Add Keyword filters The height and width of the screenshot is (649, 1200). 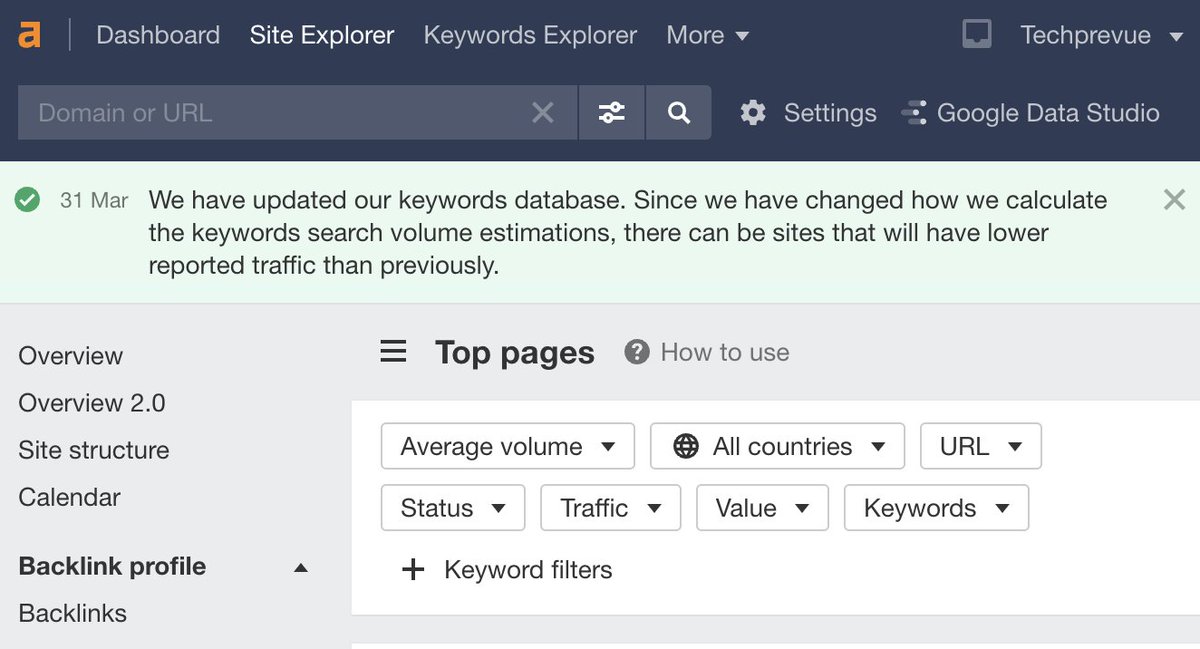pos(506,570)
